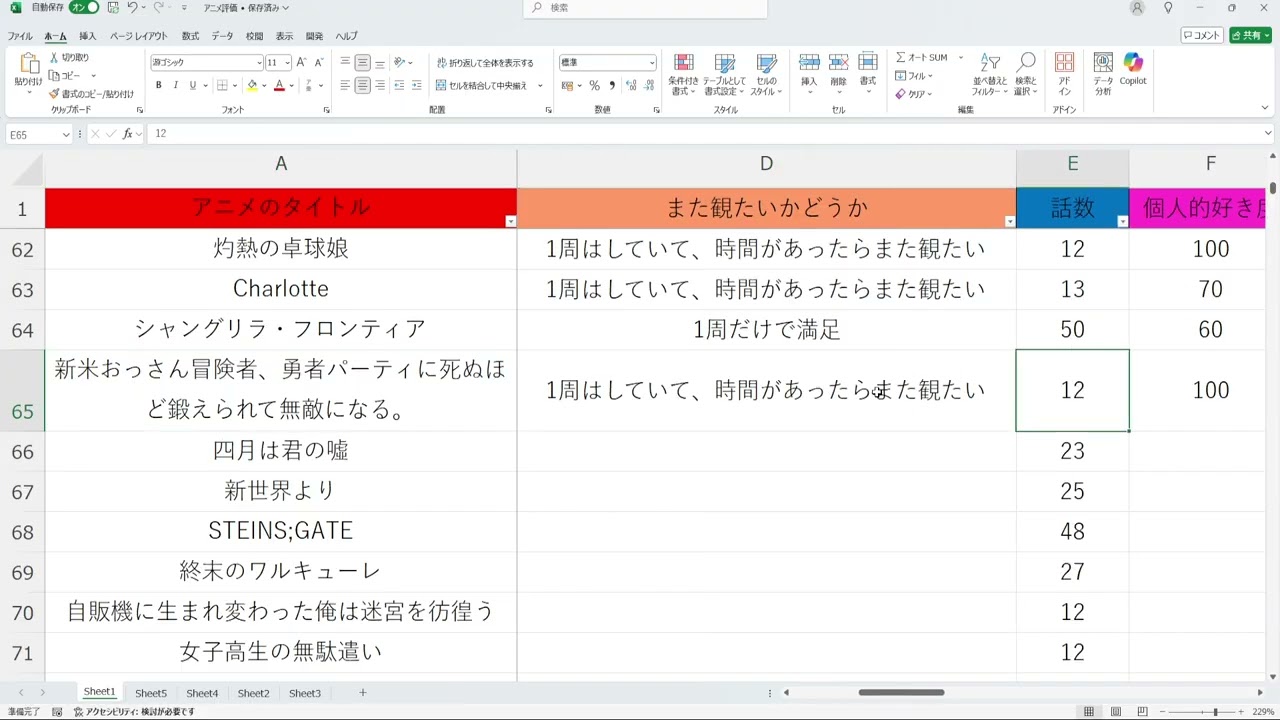Click the format painter brush icon
Viewport: 1280px width, 720px height.
point(54,94)
